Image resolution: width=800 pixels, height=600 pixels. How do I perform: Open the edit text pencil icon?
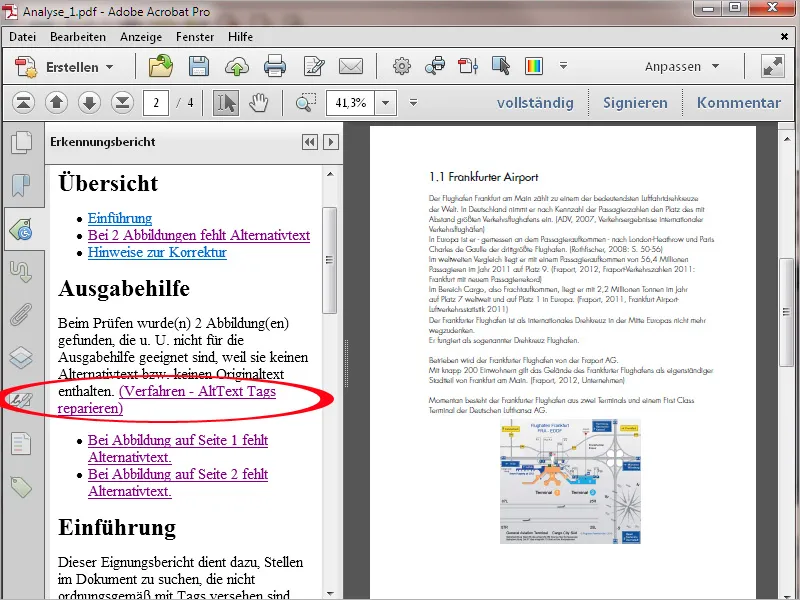click(313, 67)
